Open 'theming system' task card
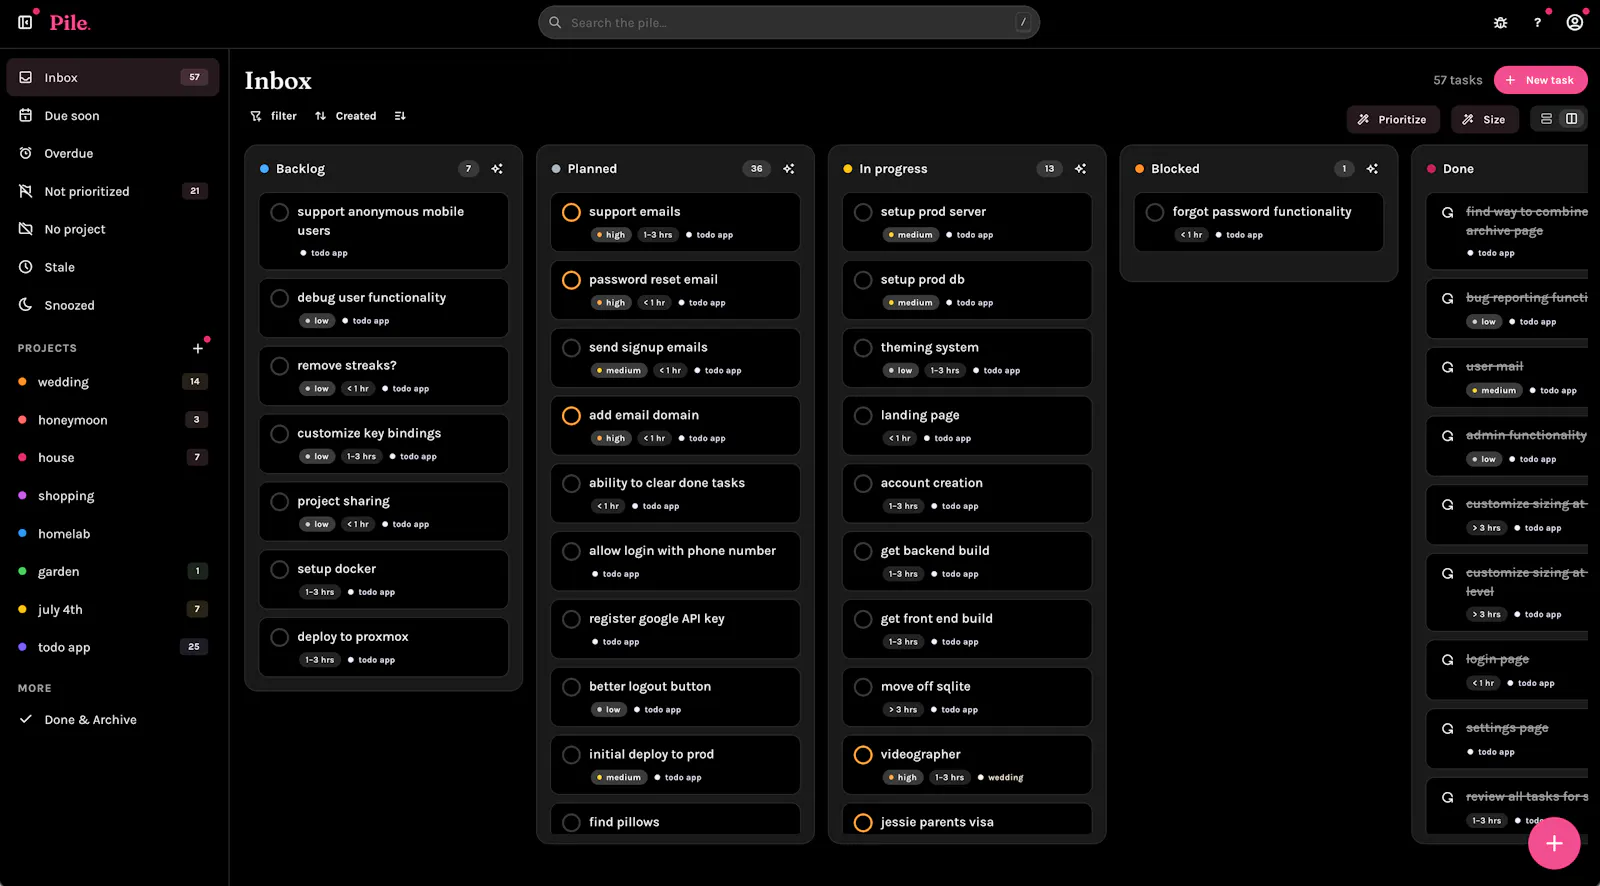The height and width of the screenshot is (886, 1600). [967, 358]
